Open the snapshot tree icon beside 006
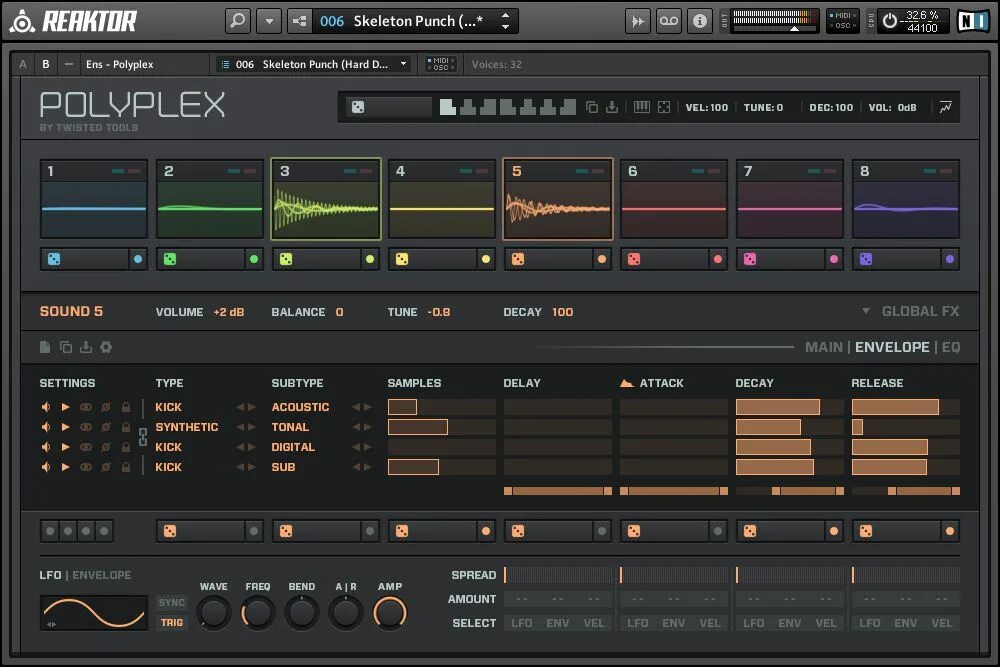 coord(299,21)
